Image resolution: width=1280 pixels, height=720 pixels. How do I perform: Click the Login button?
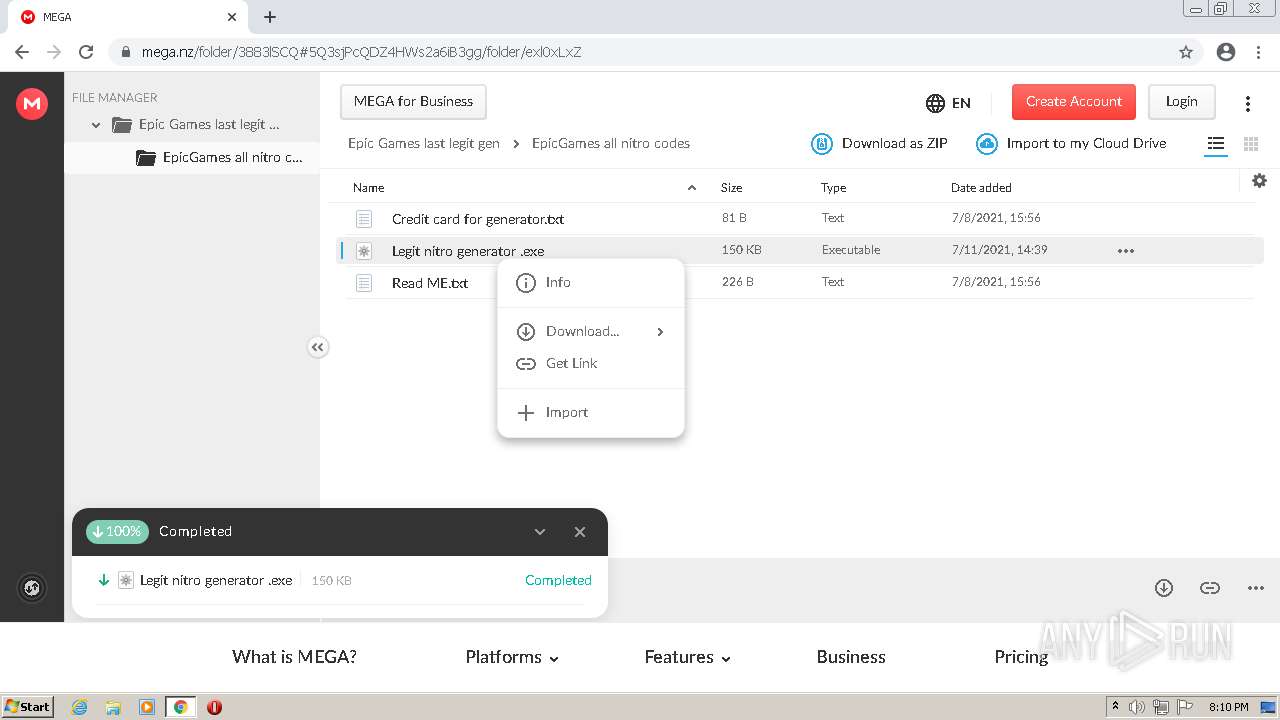(1181, 101)
